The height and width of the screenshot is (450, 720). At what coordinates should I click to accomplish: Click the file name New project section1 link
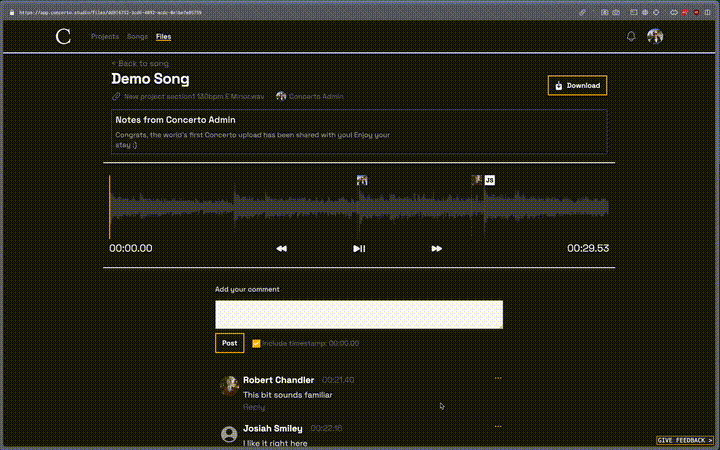pos(194,96)
